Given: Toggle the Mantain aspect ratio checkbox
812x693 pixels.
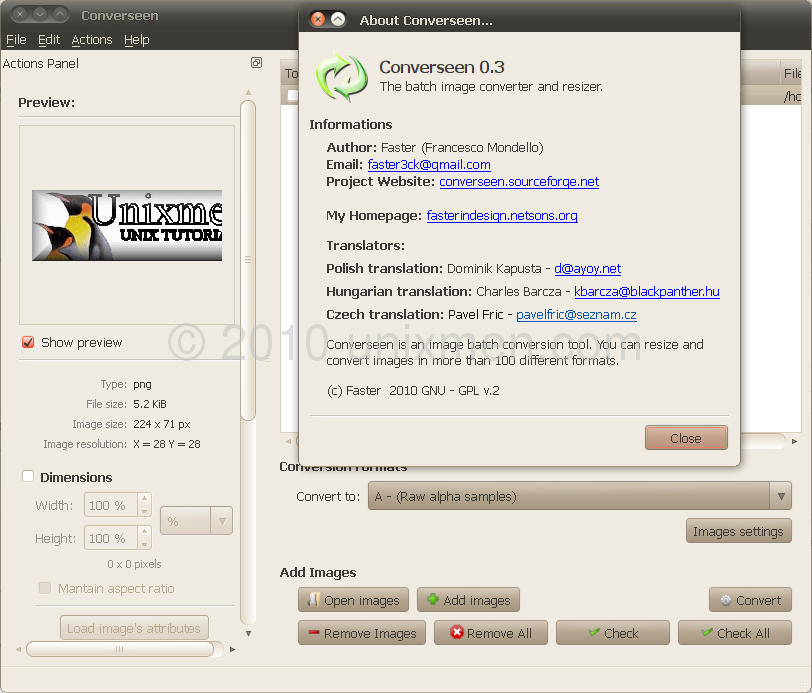Looking at the screenshot, I should click(45, 588).
